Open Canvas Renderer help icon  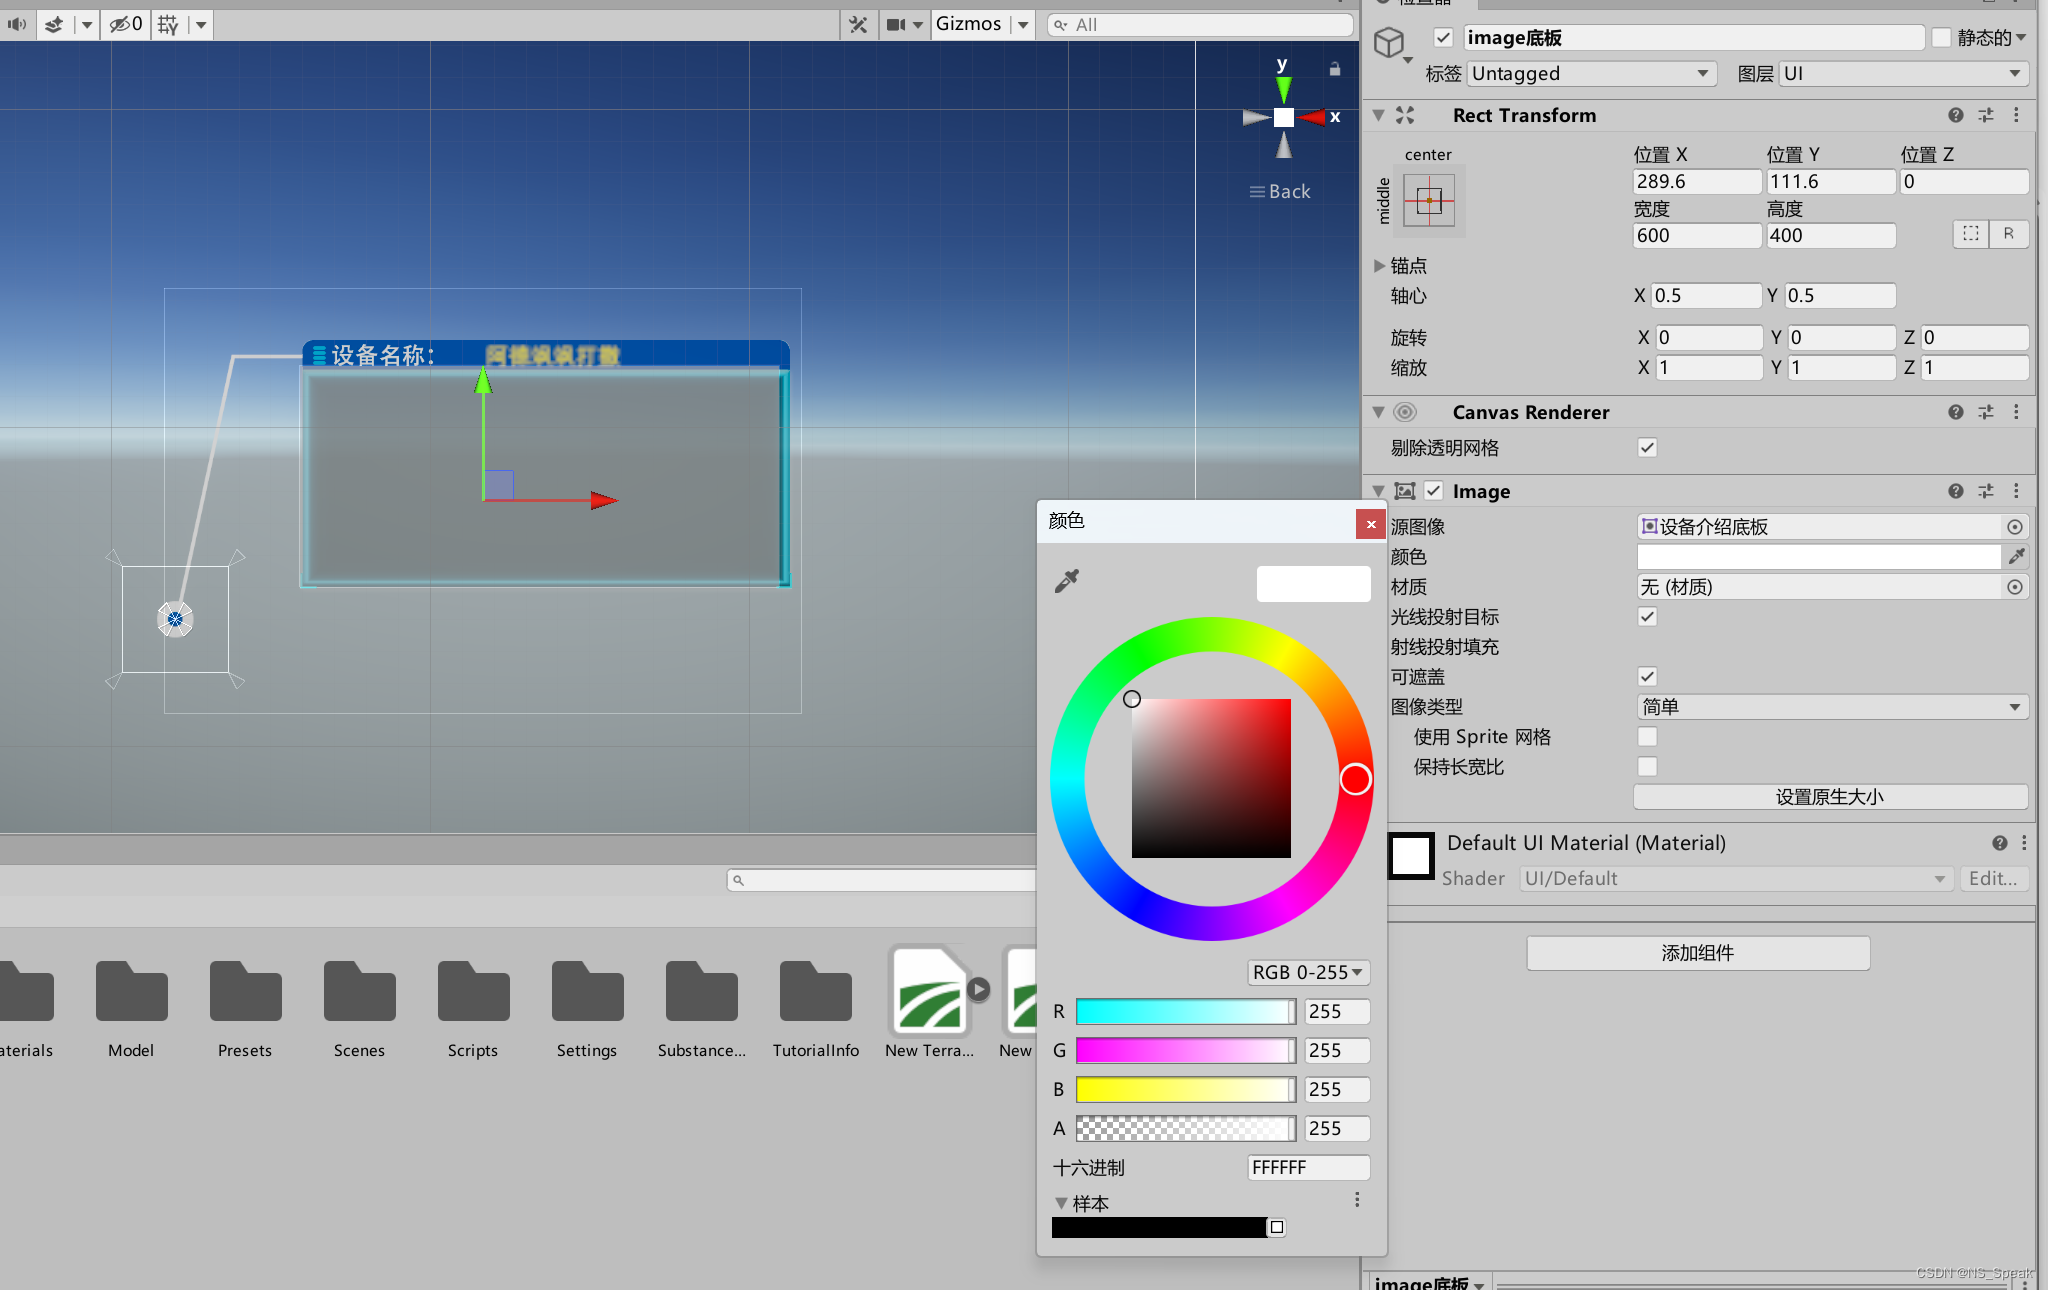coord(1956,412)
